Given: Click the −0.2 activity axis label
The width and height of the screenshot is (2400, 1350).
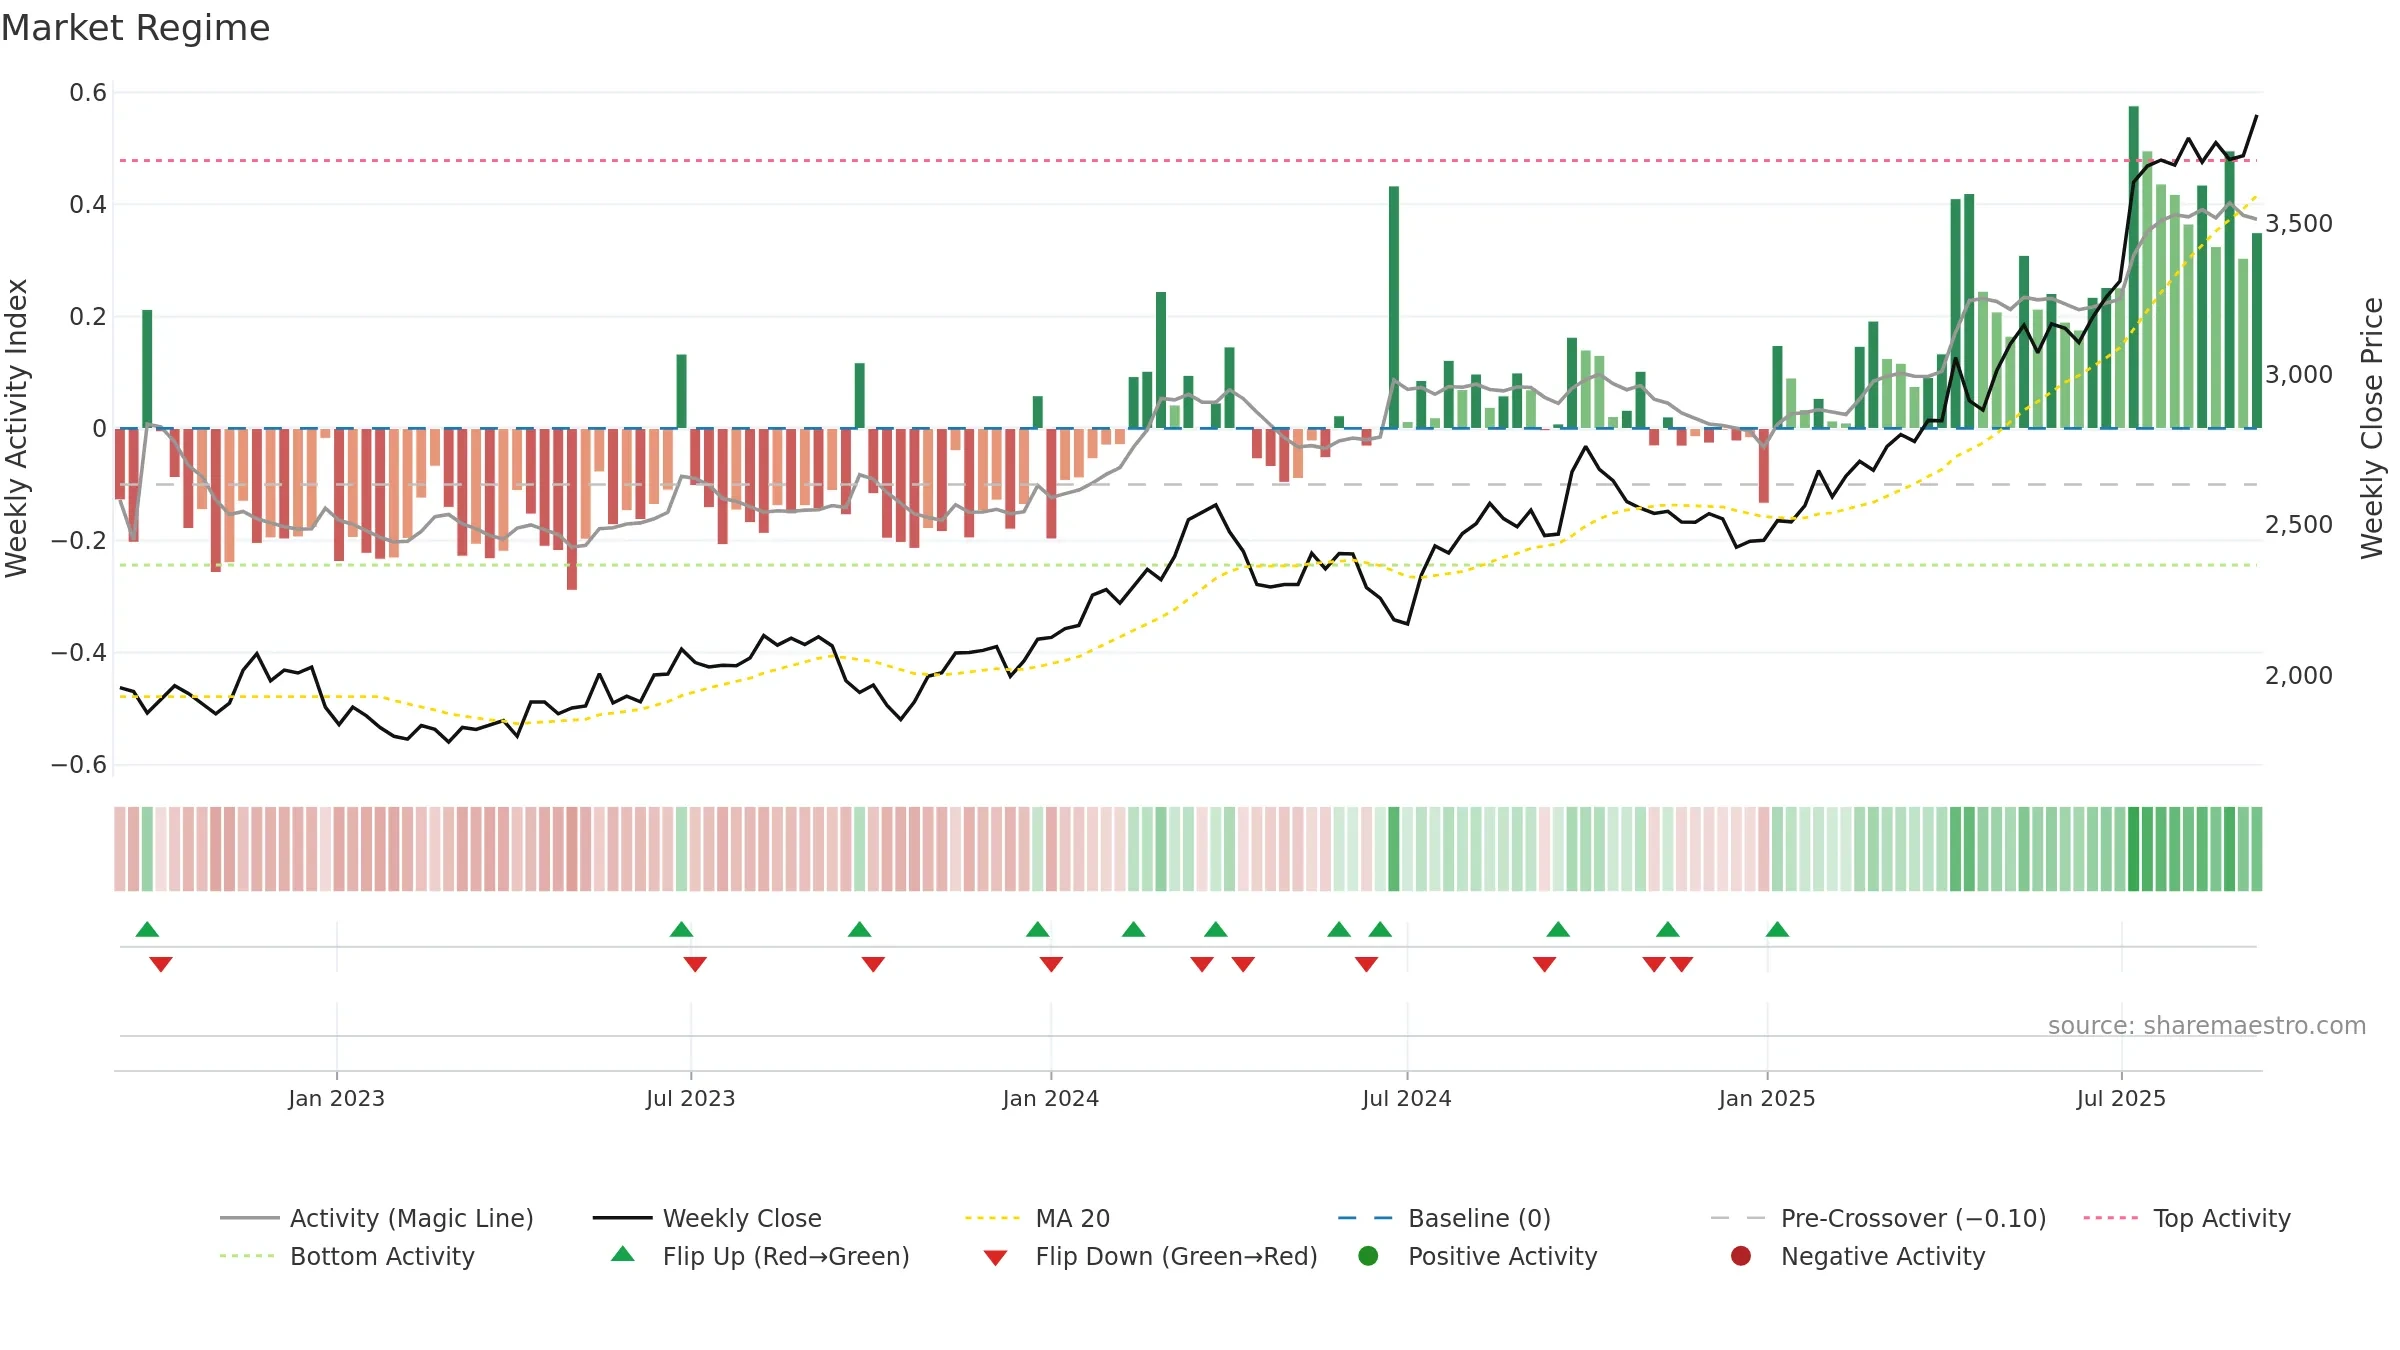Looking at the screenshot, I should pyautogui.click(x=79, y=541).
